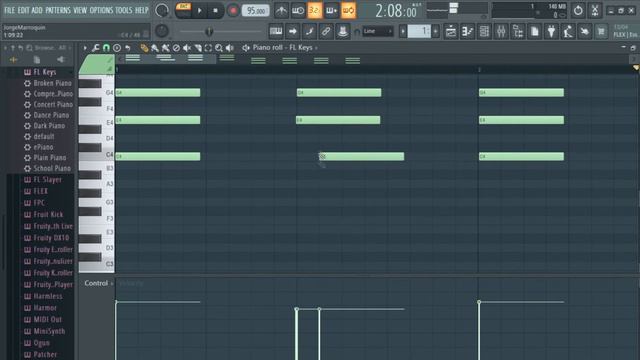Click the speaker icon at browser top
The height and width of the screenshot is (360, 640).
coord(61,60)
